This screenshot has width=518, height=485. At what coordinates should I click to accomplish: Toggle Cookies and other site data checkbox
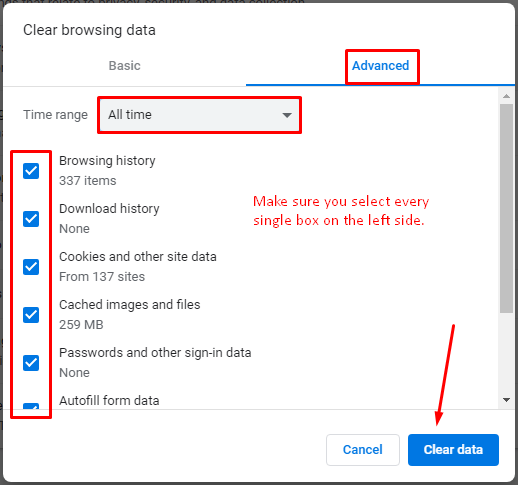coord(31,267)
